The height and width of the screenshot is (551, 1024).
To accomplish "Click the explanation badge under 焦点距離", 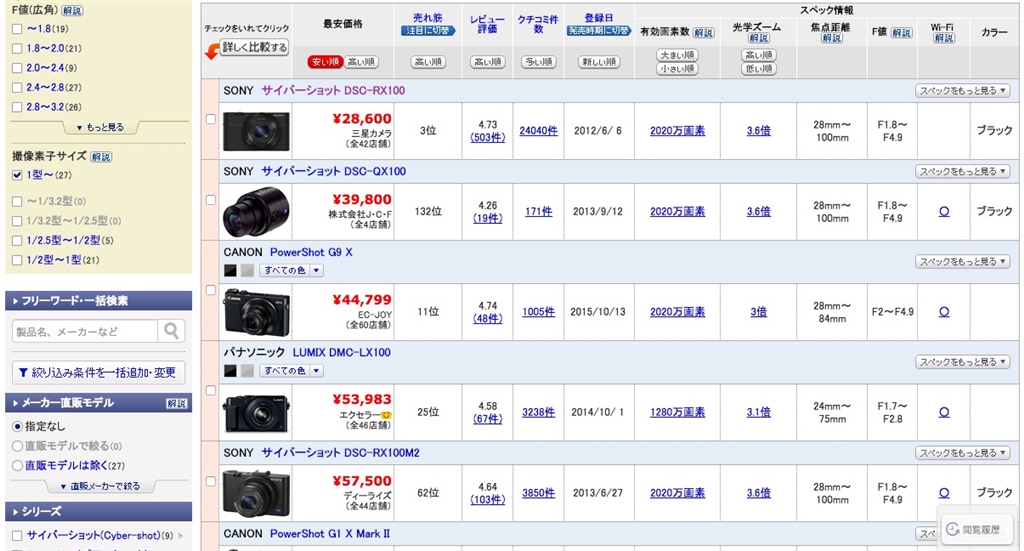I will coord(831,39).
